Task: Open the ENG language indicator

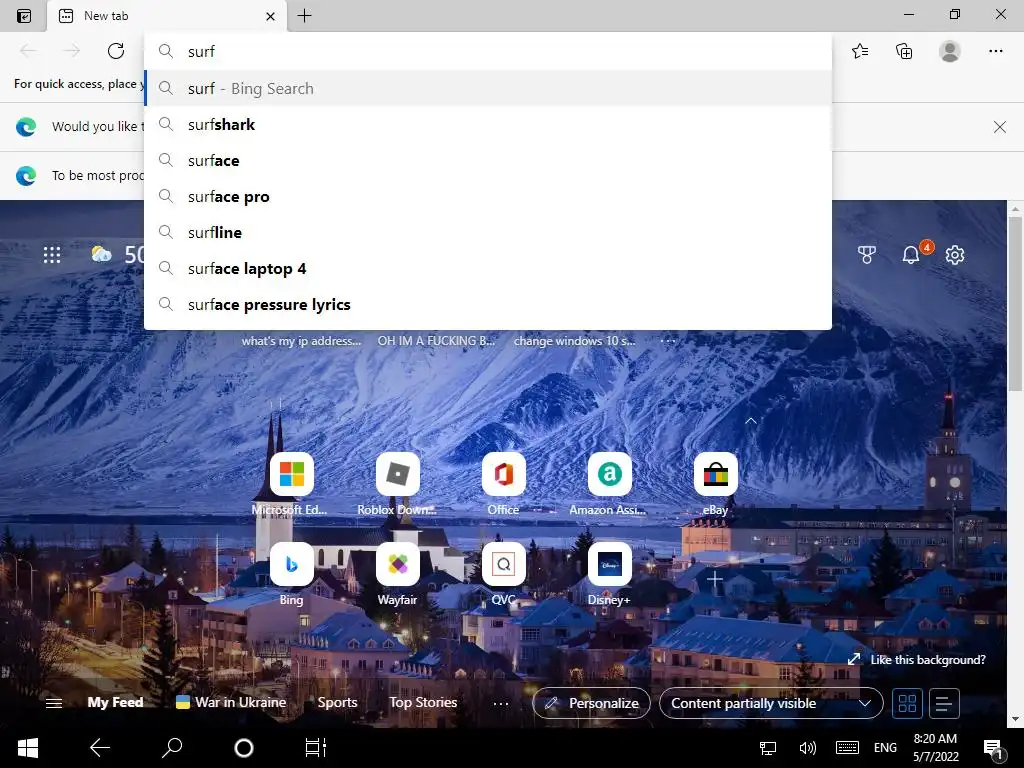Action: pyautogui.click(x=886, y=748)
